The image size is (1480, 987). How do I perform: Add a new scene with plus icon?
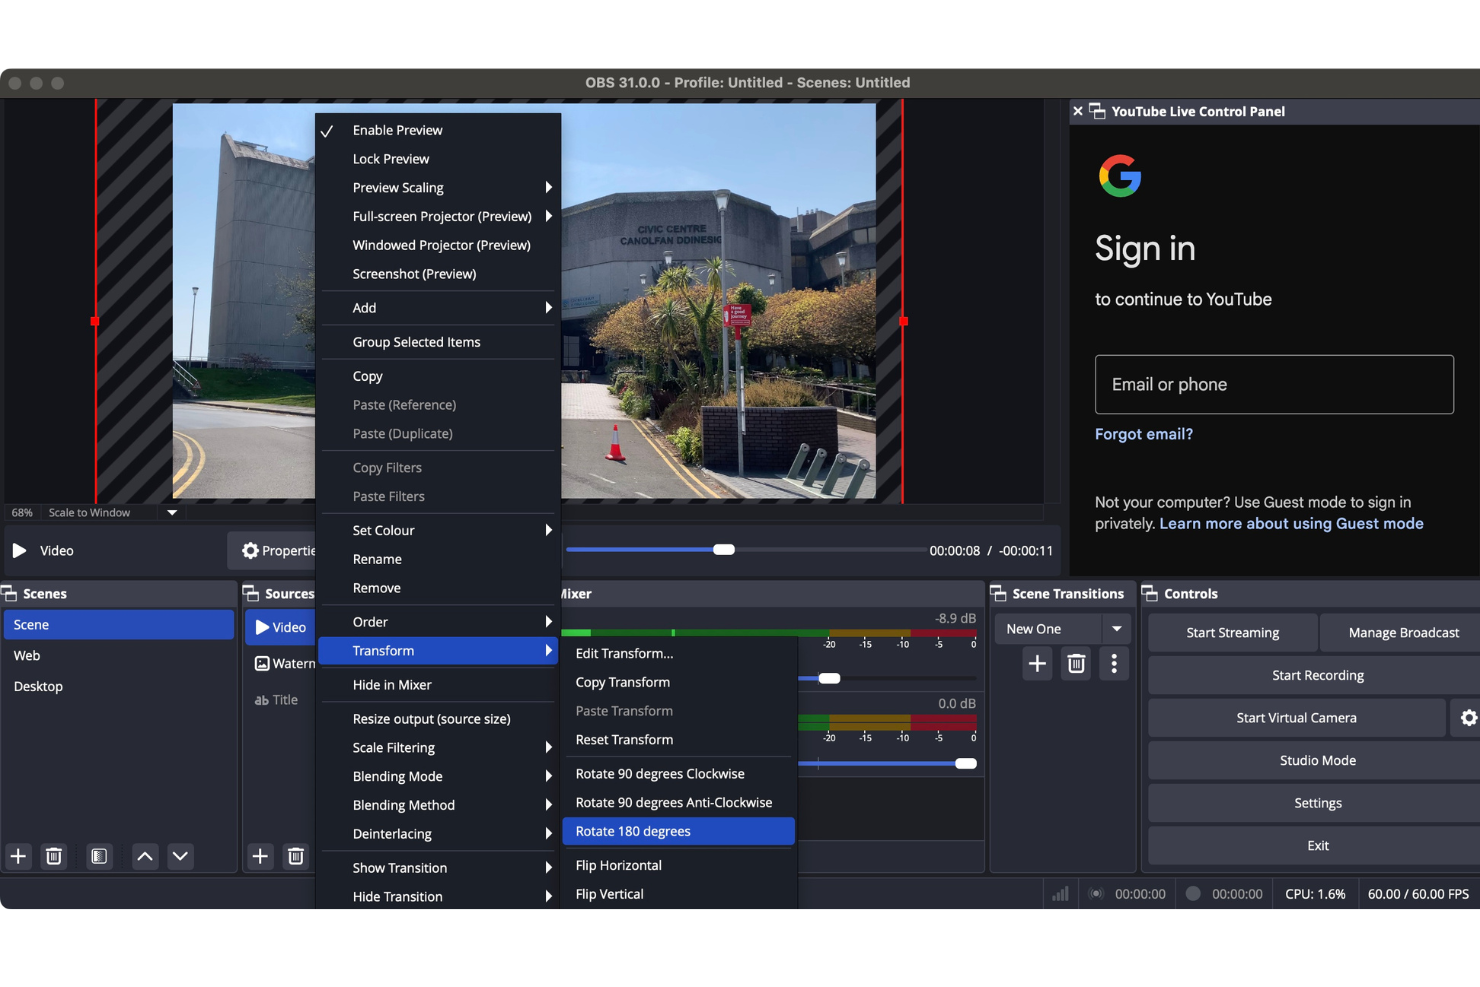[x=18, y=856]
